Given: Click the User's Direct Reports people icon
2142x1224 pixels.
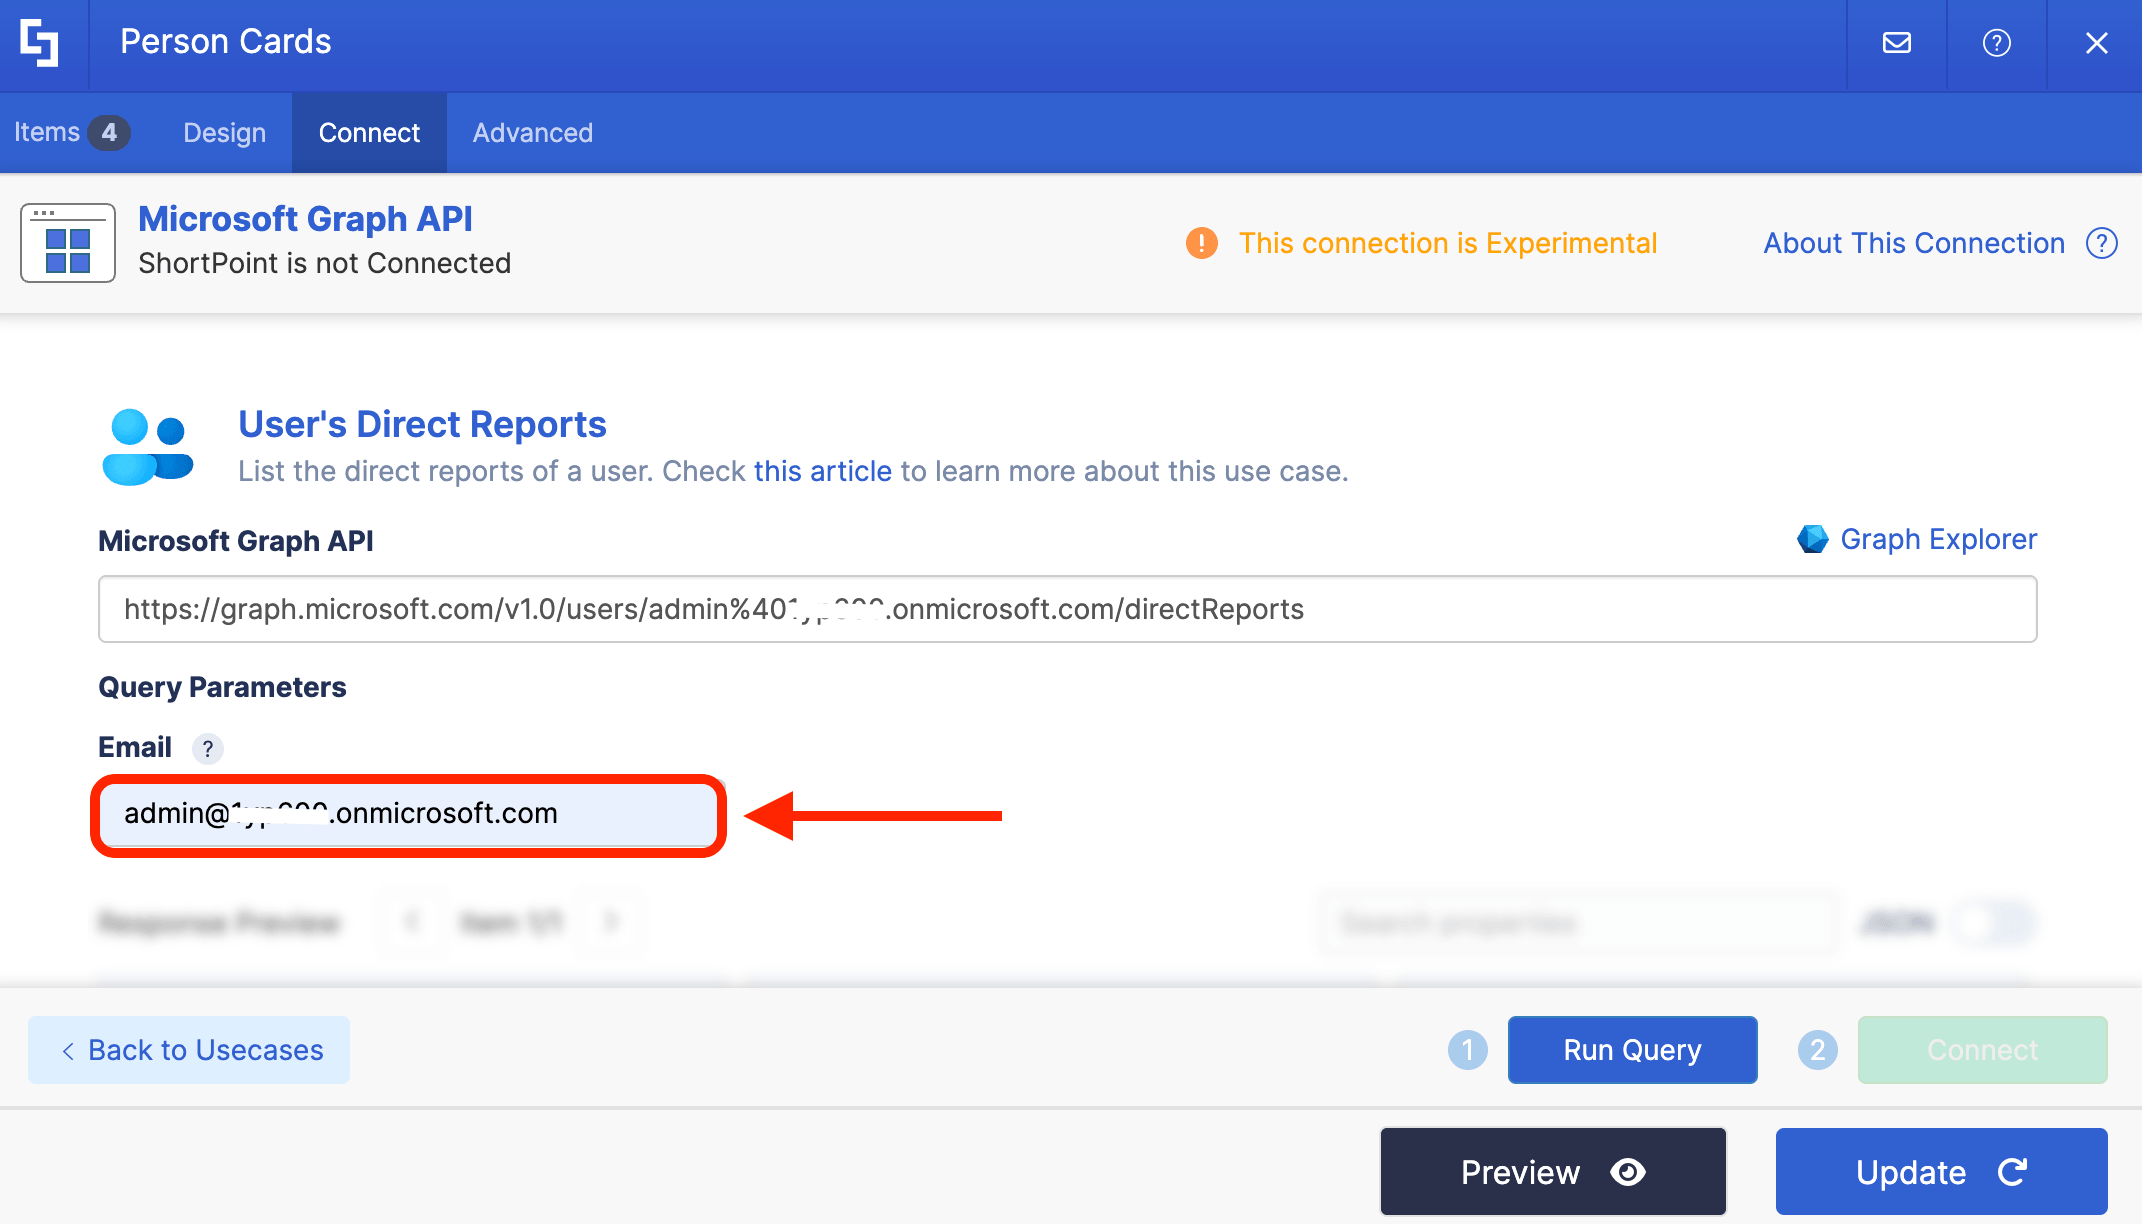Looking at the screenshot, I should [147, 447].
